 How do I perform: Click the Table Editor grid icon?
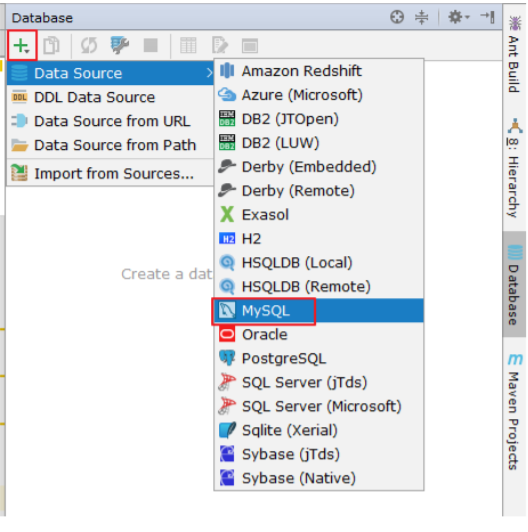click(x=188, y=45)
